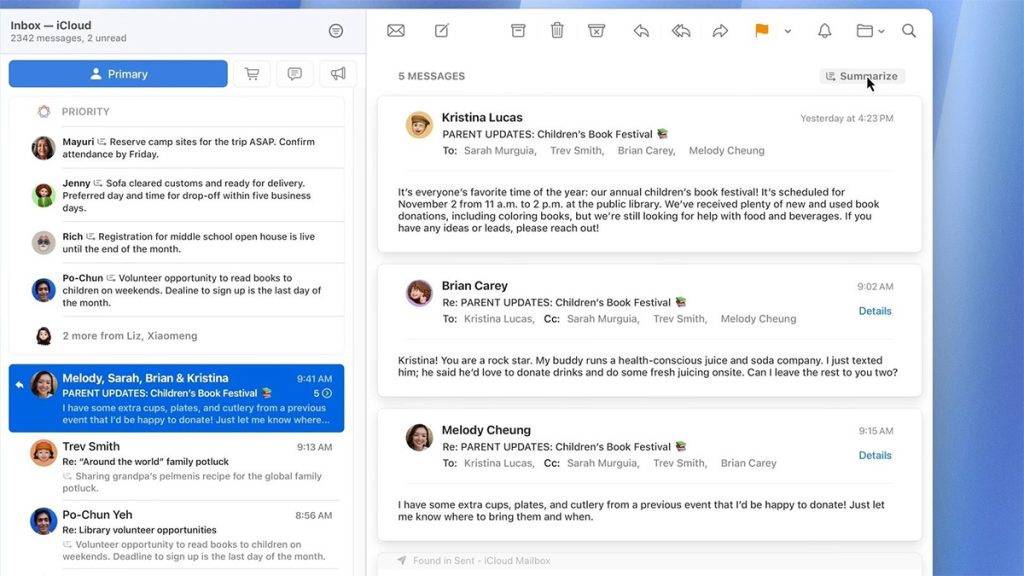Reply to the selected message
Viewport: 1024px width, 576px height.
[x=641, y=30]
